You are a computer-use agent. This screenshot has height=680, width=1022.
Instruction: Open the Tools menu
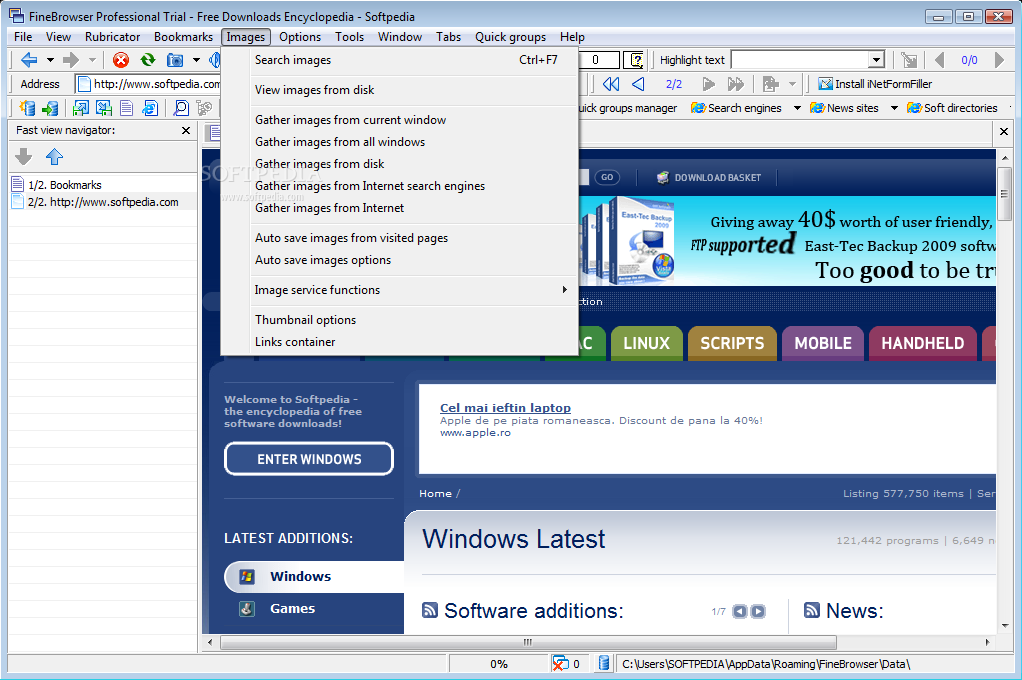tap(349, 37)
